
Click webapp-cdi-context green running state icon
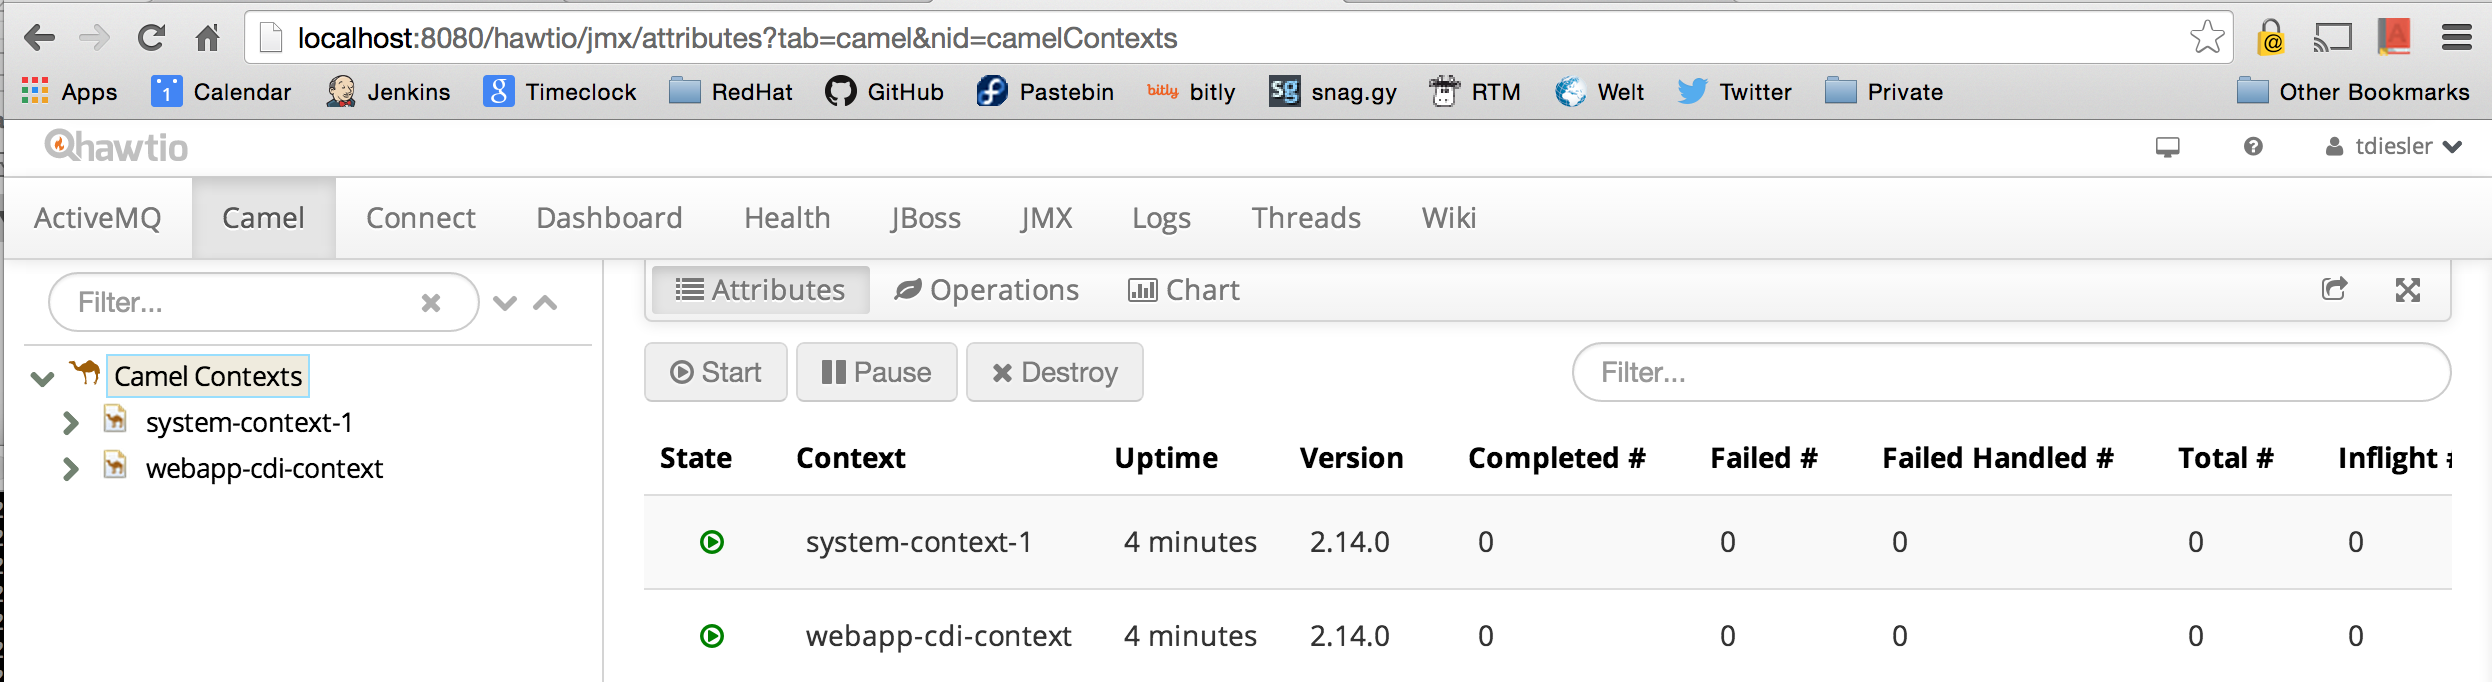tap(712, 636)
